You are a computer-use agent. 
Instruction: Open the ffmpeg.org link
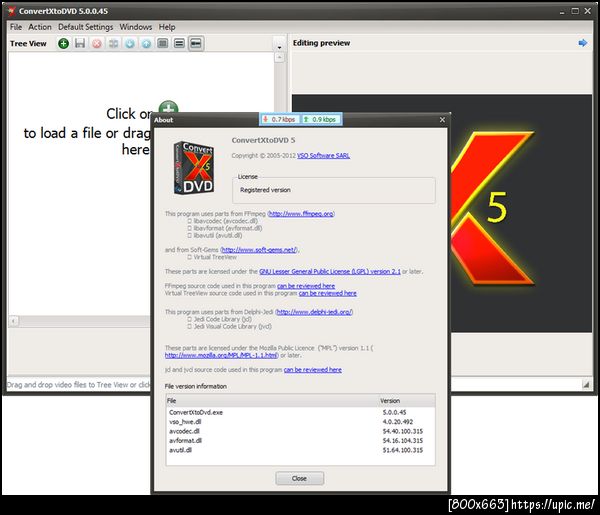(x=301, y=213)
